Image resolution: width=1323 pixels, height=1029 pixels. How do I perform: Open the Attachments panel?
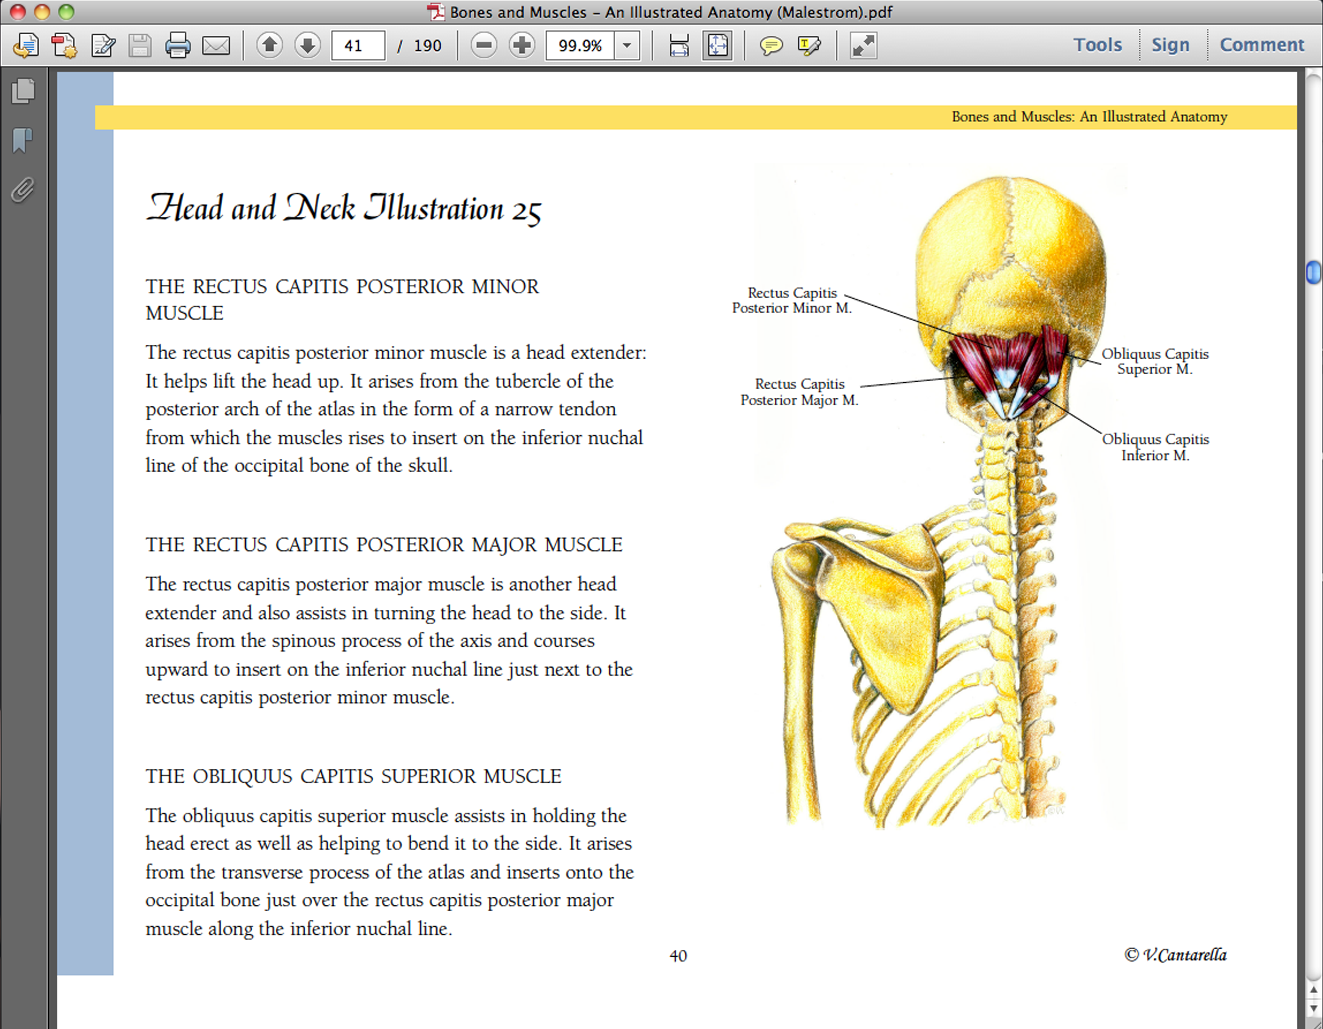point(23,190)
